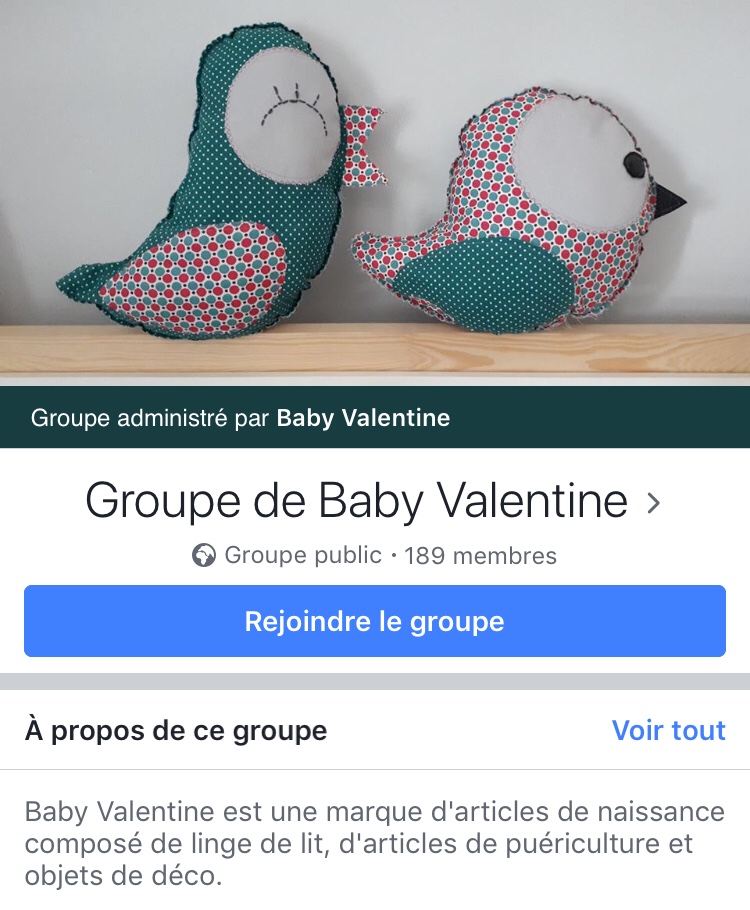Screen dimensions: 750x910
Task: Click the group description paragraph text
Action: tap(375, 844)
